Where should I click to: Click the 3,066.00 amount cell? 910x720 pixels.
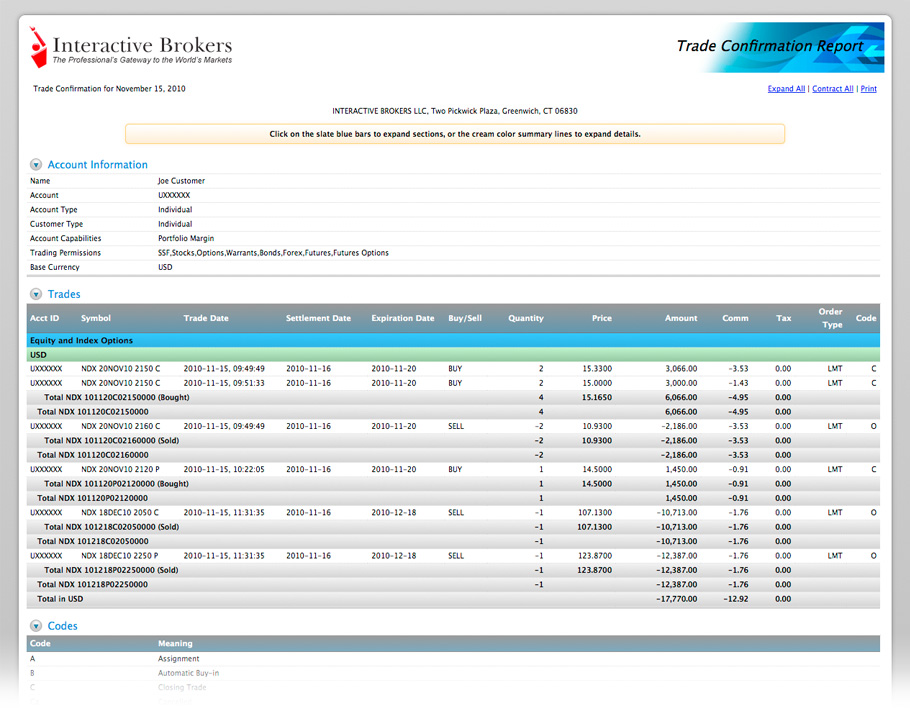(x=681, y=368)
